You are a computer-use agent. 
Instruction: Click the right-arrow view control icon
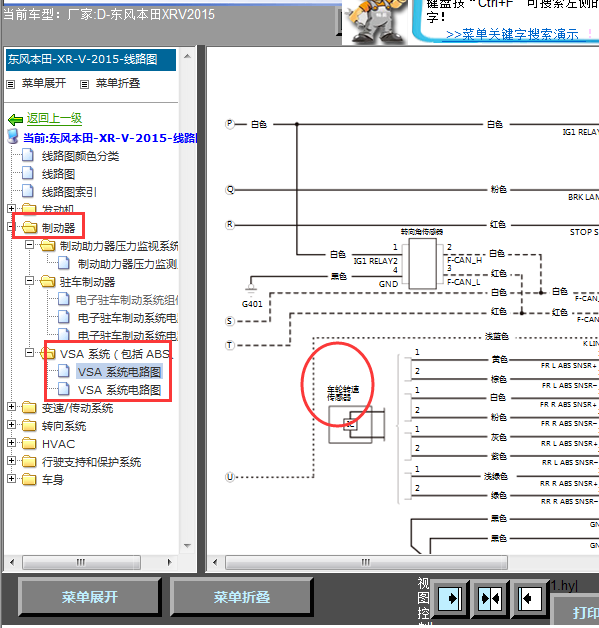point(450,599)
